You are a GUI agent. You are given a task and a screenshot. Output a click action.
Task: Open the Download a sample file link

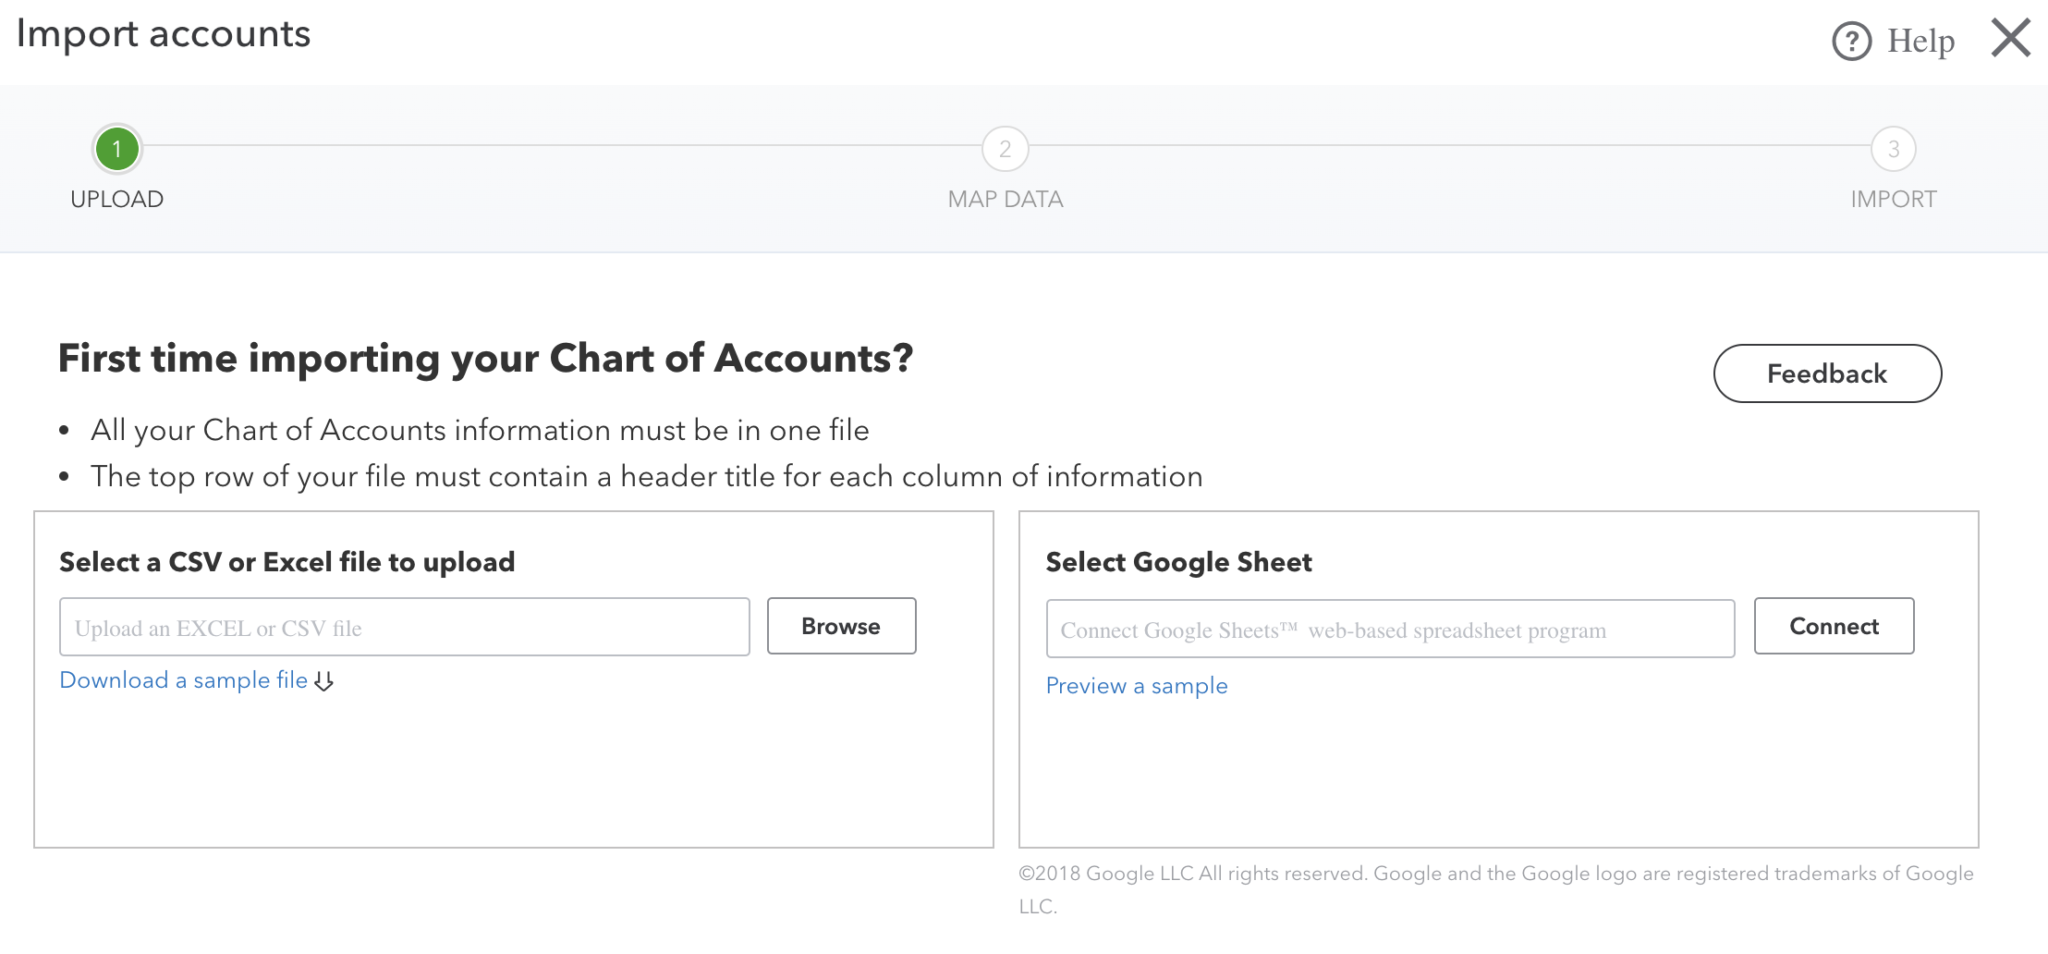[184, 680]
